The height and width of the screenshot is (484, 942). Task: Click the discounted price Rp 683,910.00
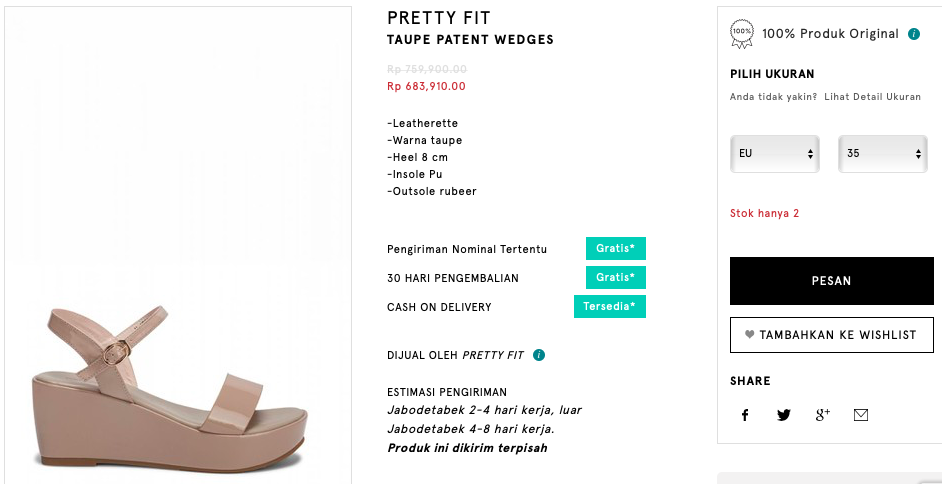point(426,86)
